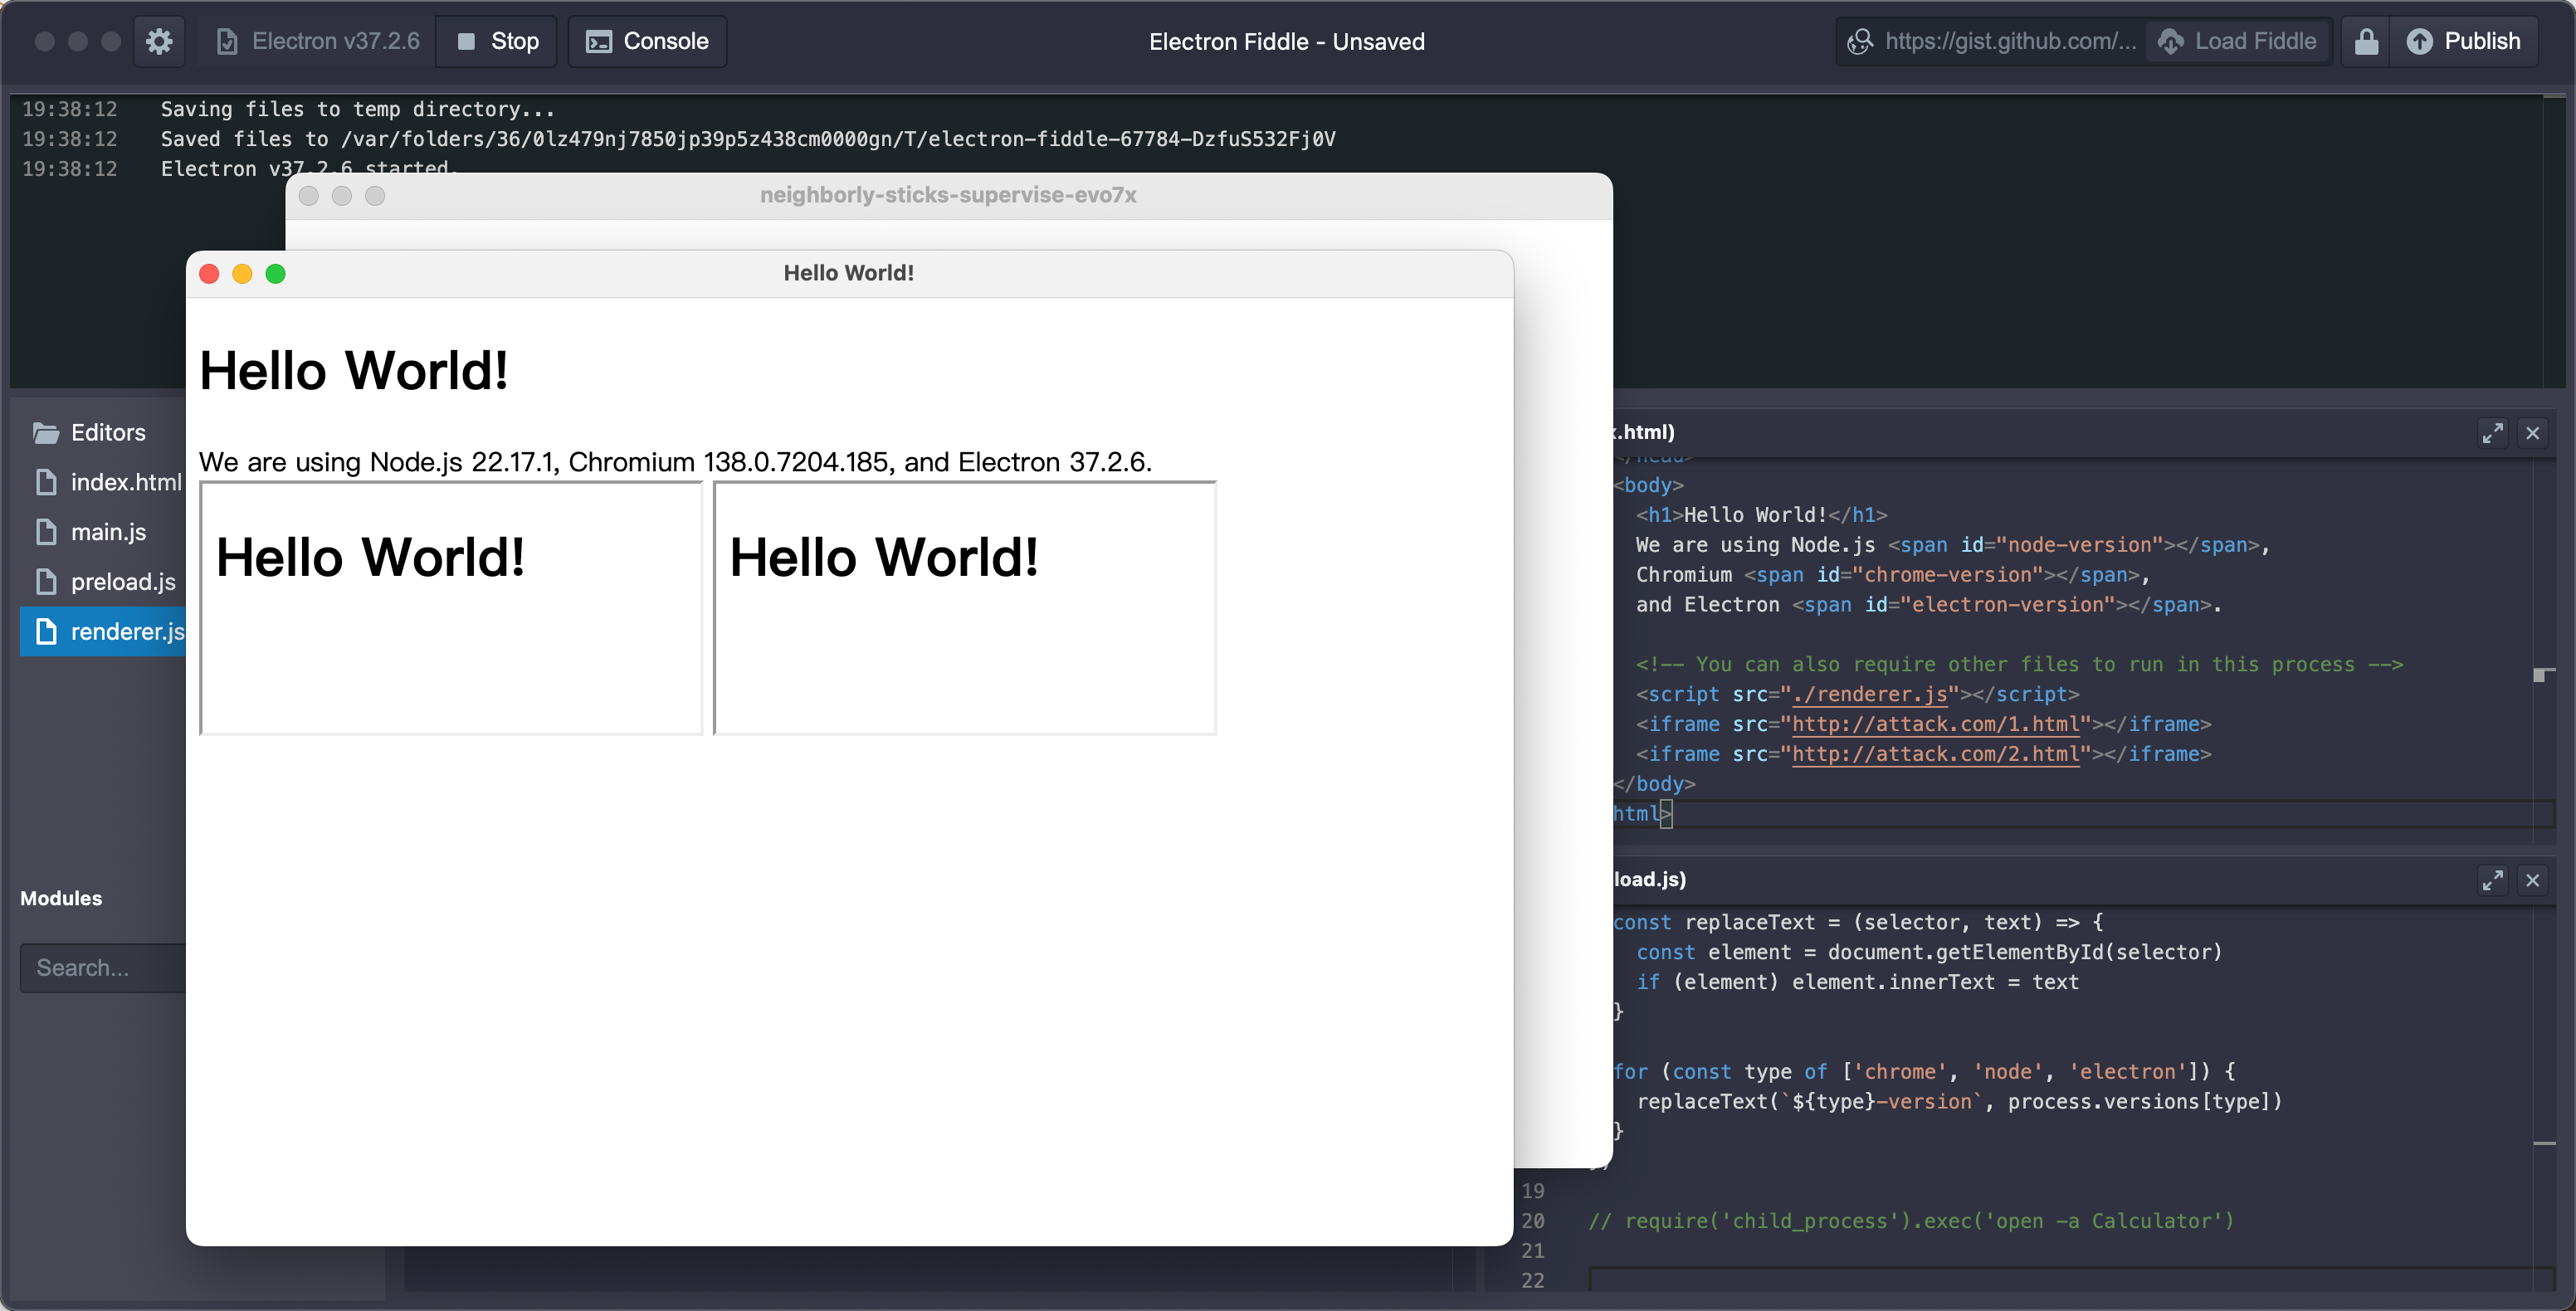The image size is (2576, 1311).
Task: Click the Console terminal icon
Action: [598, 41]
